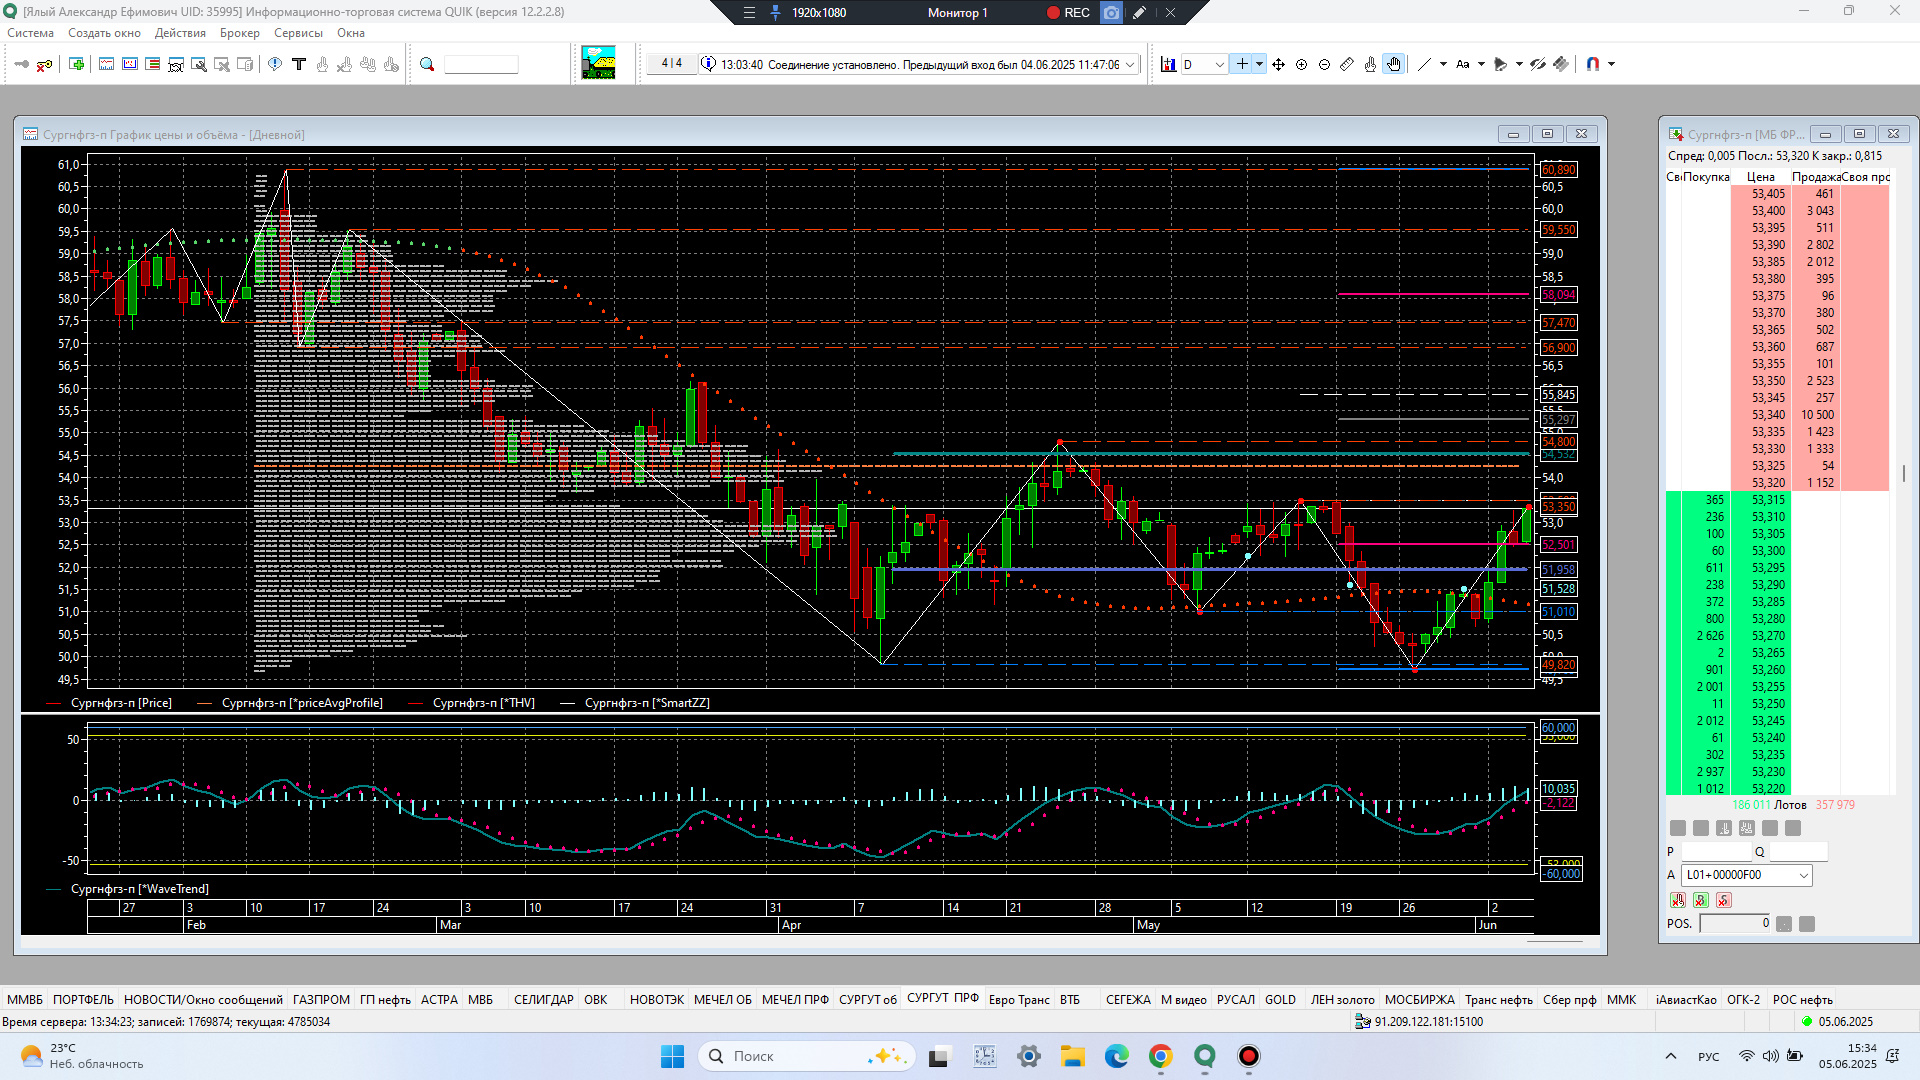The image size is (1920, 1080).
Task: Select the ruler measurement tool
Action: [1347, 64]
